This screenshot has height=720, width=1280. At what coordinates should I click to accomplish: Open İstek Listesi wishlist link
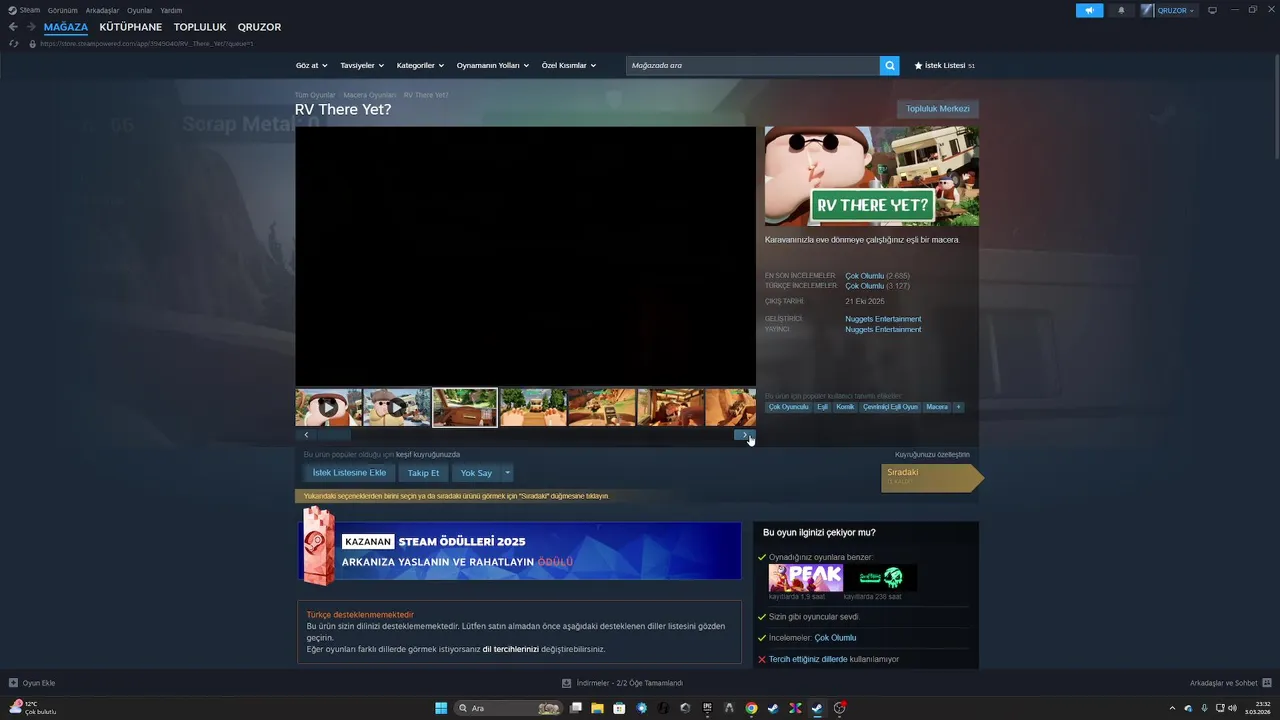click(x=944, y=65)
